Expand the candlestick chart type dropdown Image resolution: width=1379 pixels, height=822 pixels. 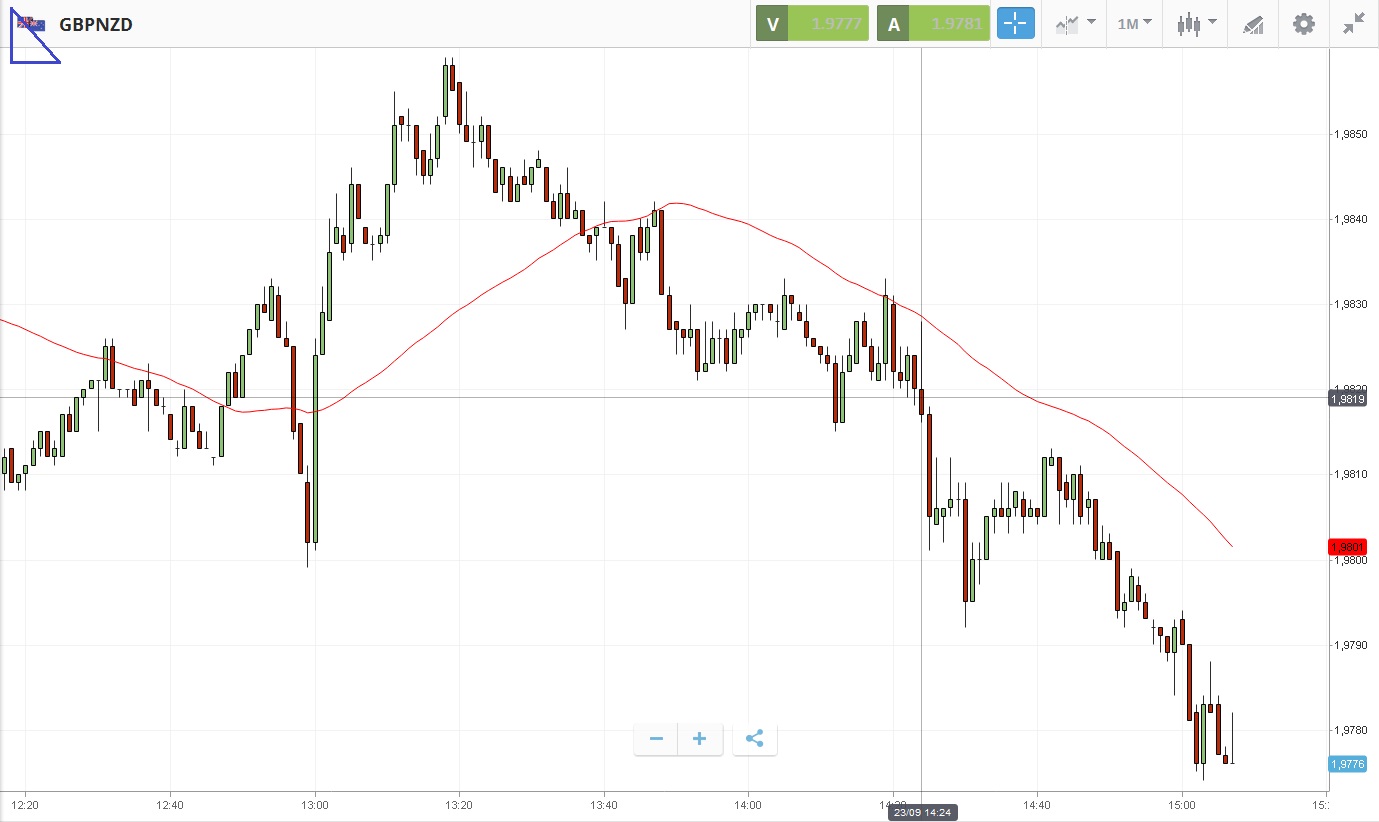[x=1196, y=24]
